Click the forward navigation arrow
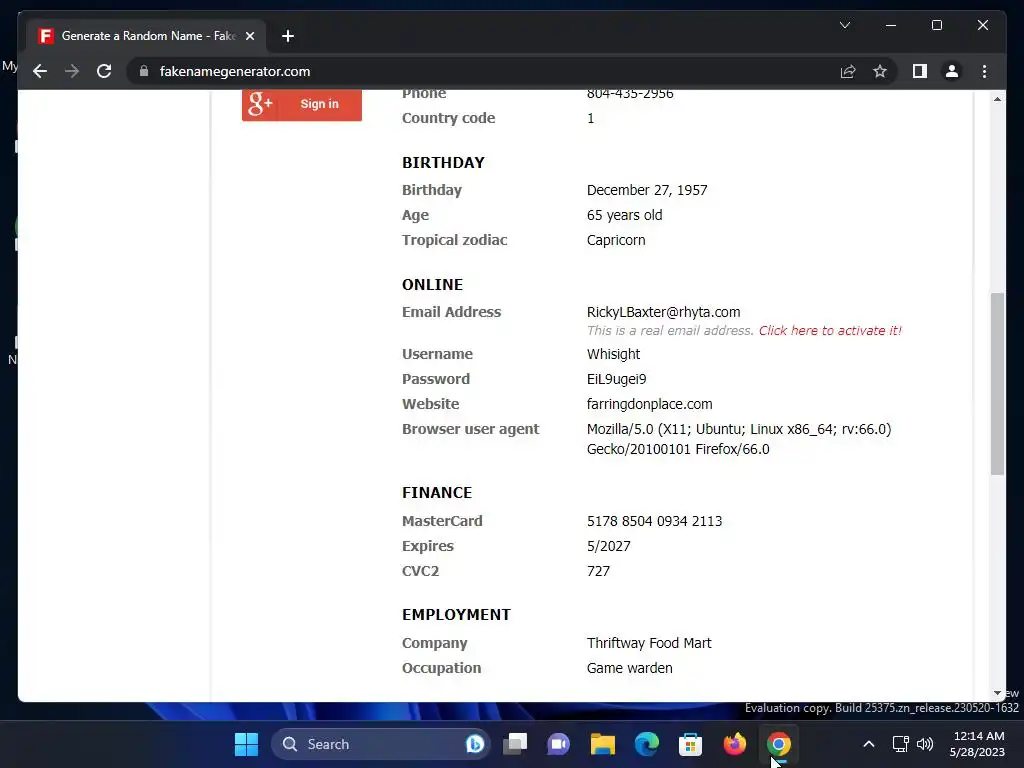1024x768 pixels. (72, 71)
